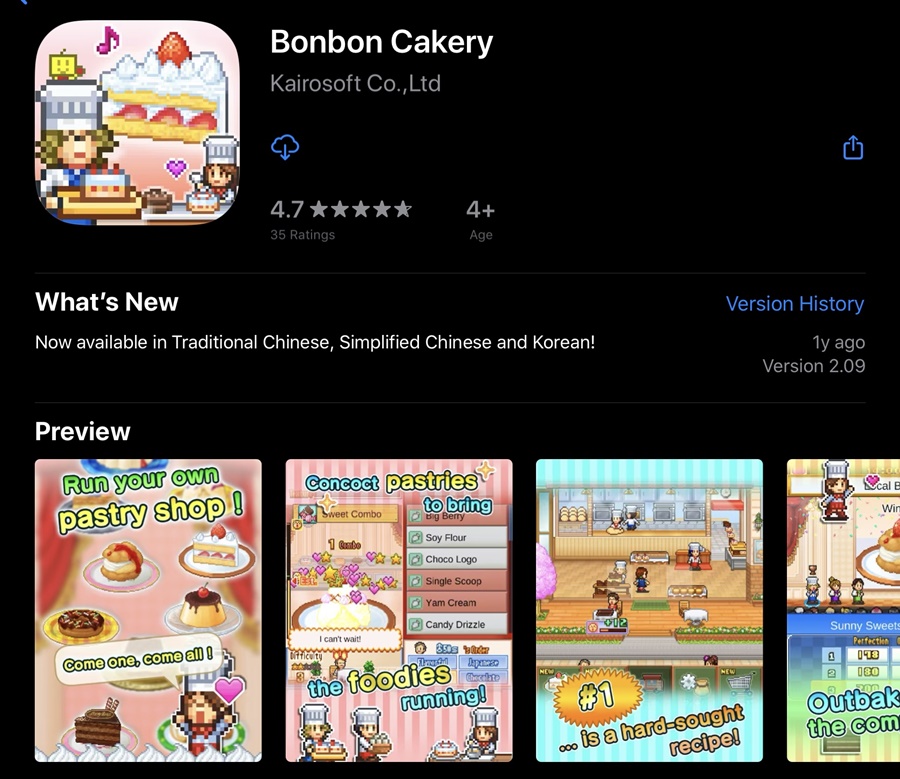
Task: Tap the Bonbon Cakery app icon
Action: pos(137,122)
